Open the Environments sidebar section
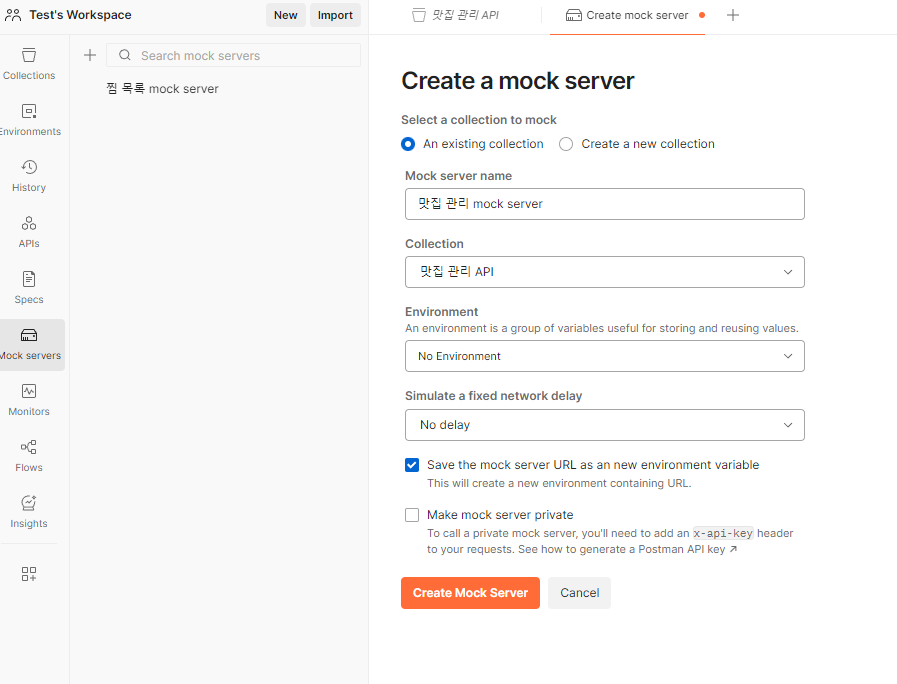The image size is (897, 684). [x=29, y=120]
